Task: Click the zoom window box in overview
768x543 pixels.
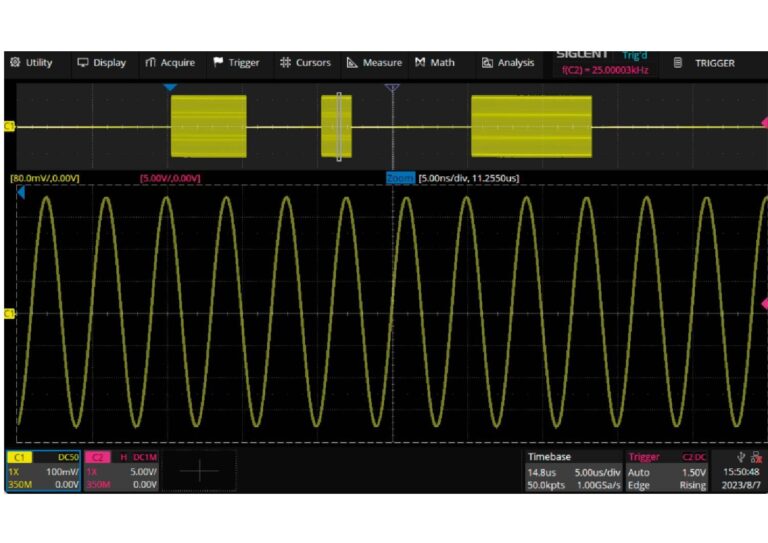Action: tap(339, 126)
